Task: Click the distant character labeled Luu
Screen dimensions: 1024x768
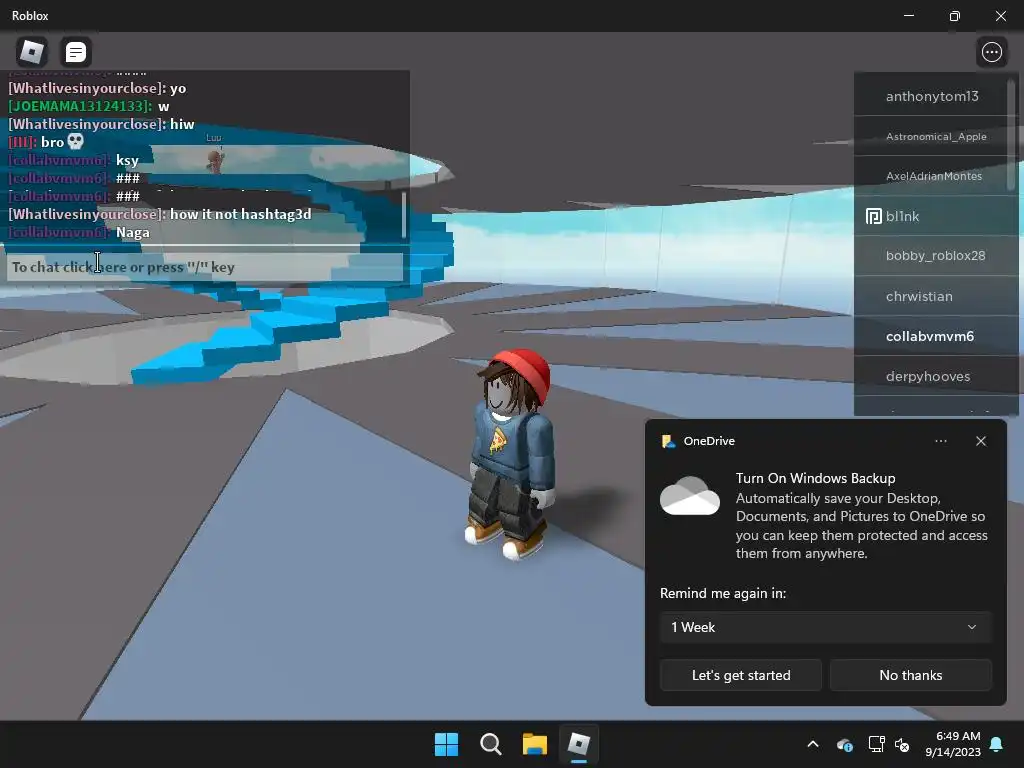Action: click(x=214, y=160)
